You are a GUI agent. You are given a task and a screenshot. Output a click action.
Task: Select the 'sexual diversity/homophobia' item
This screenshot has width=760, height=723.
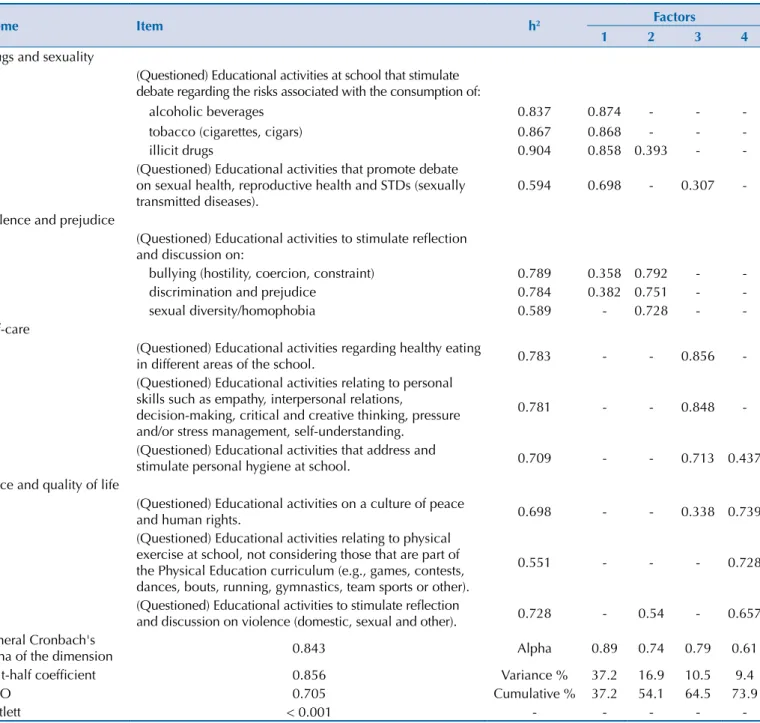click(x=232, y=311)
